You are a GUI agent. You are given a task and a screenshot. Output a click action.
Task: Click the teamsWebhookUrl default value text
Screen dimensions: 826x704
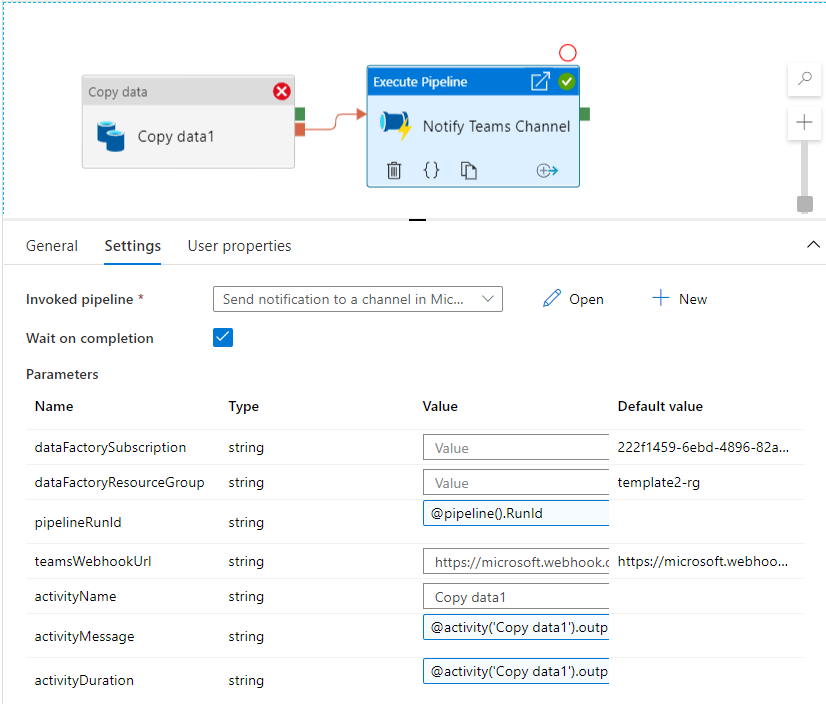(703, 561)
